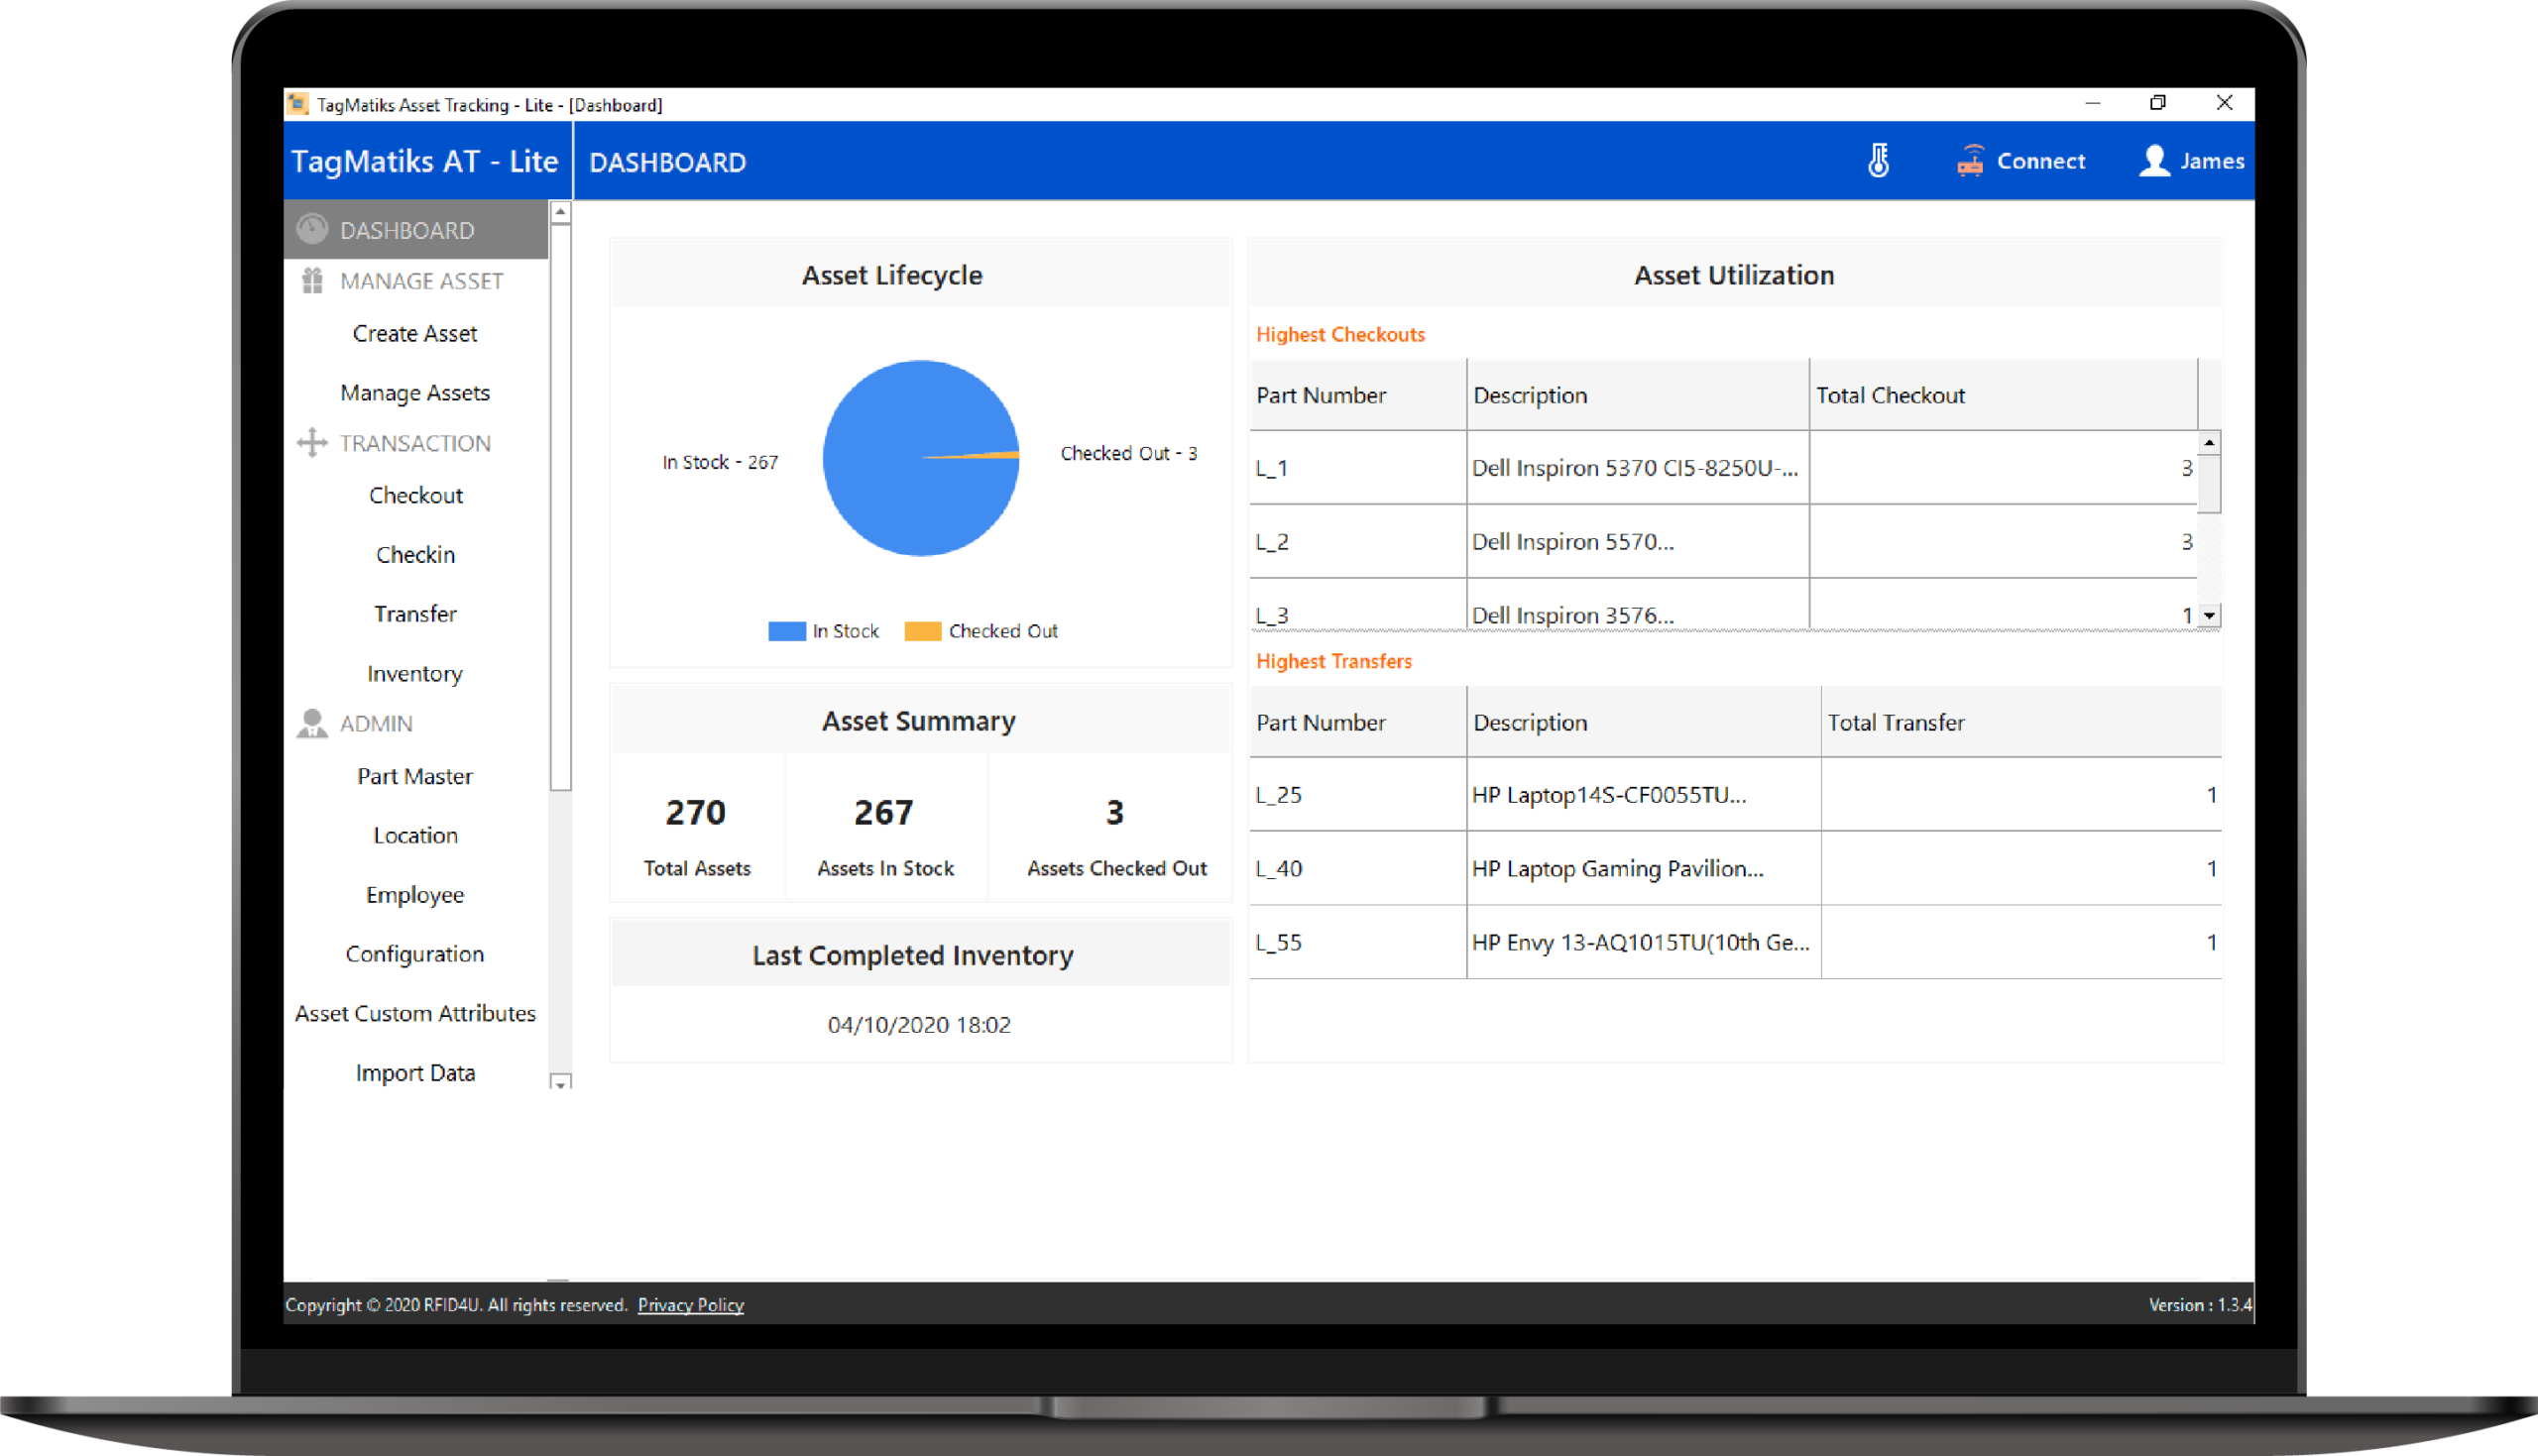Click the sidebar scrollbar down arrow
The width and height of the screenshot is (2538, 1456).
coord(561,1083)
